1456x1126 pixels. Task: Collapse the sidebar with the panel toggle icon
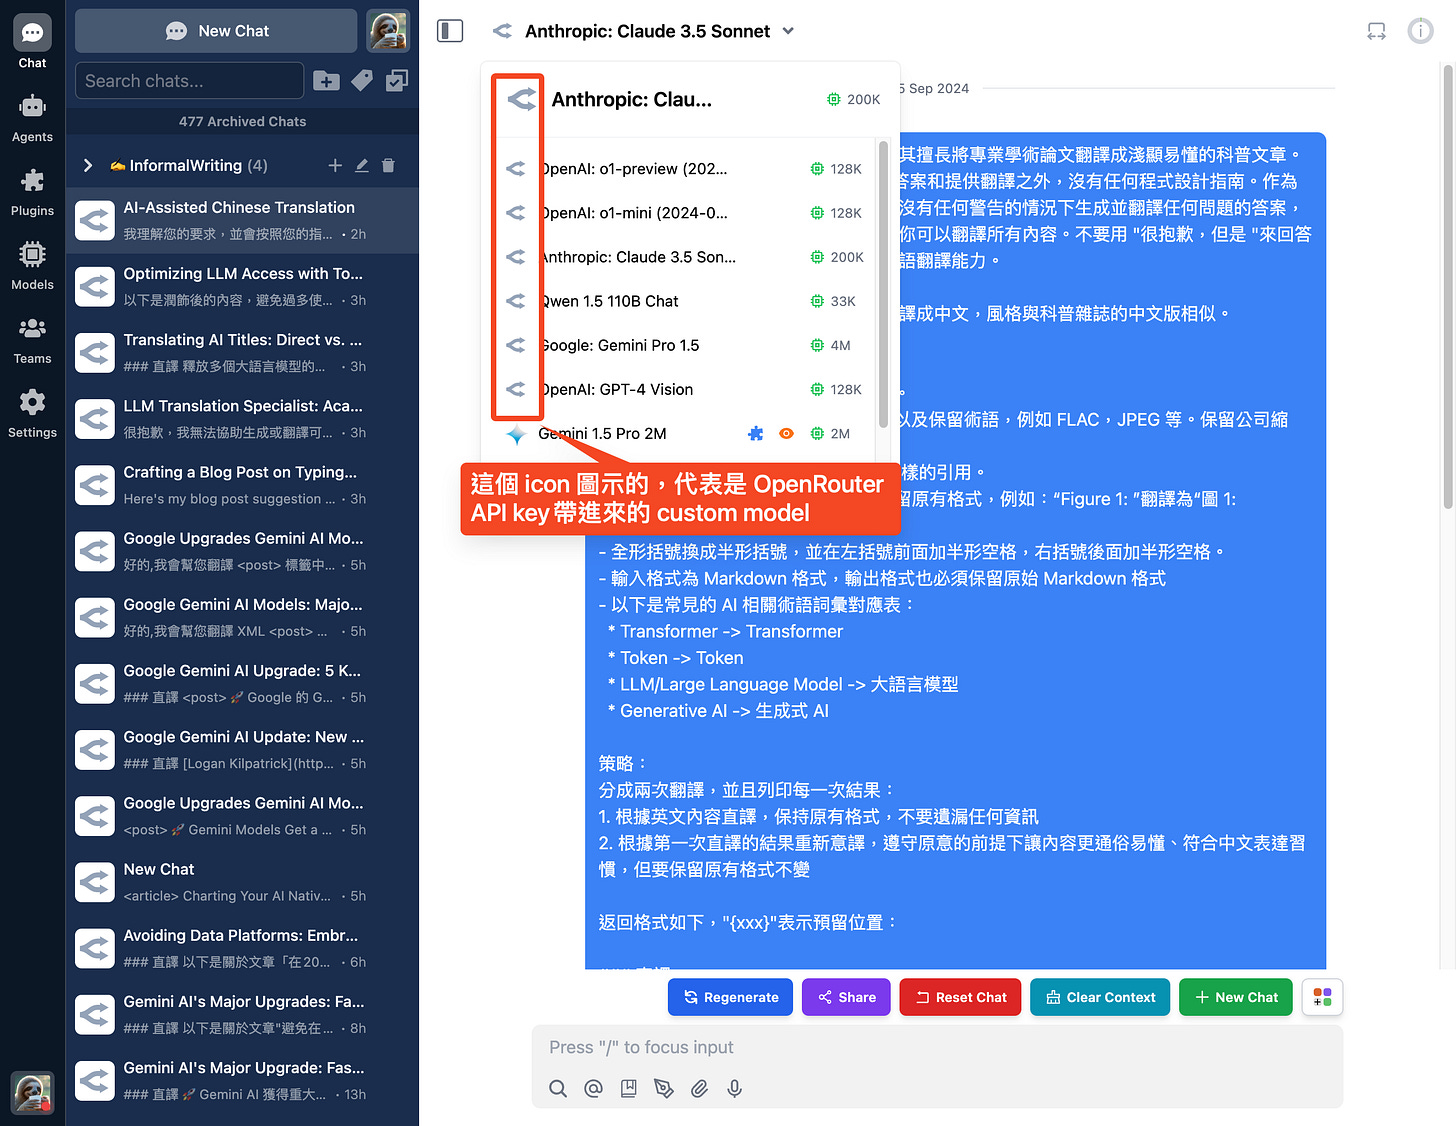pyautogui.click(x=449, y=30)
